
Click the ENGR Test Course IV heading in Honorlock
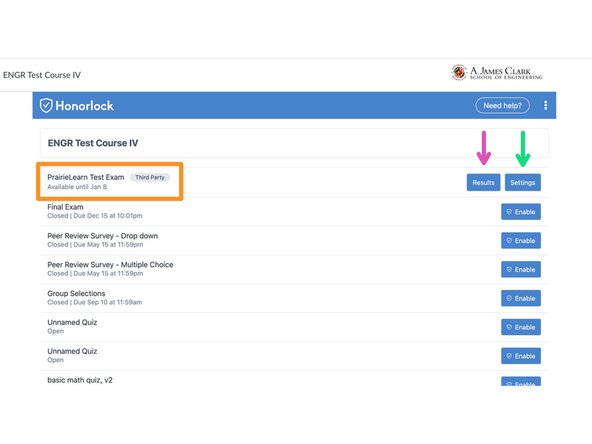[x=93, y=143]
